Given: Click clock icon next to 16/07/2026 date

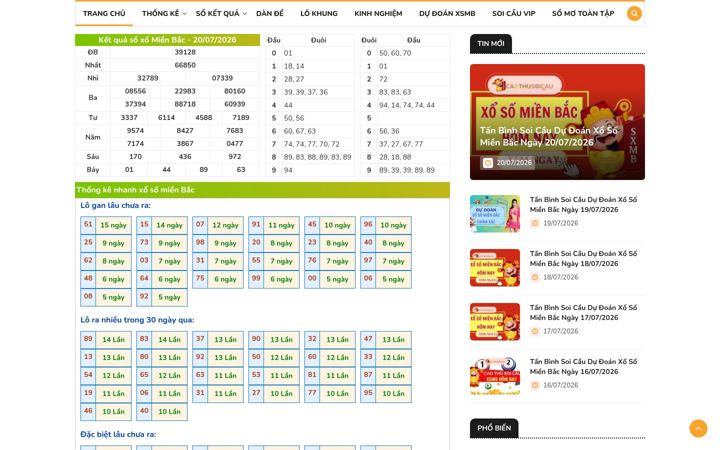Looking at the screenshot, I should pyautogui.click(x=534, y=385).
